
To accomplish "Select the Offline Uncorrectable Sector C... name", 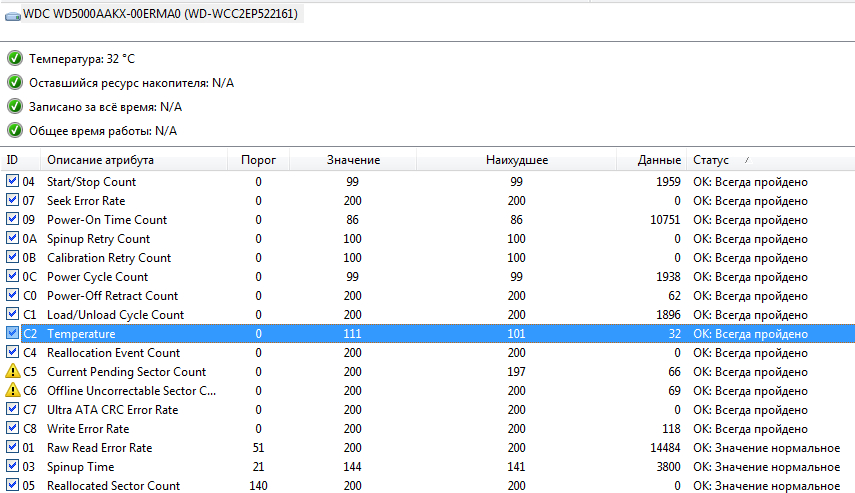I will tap(131, 391).
